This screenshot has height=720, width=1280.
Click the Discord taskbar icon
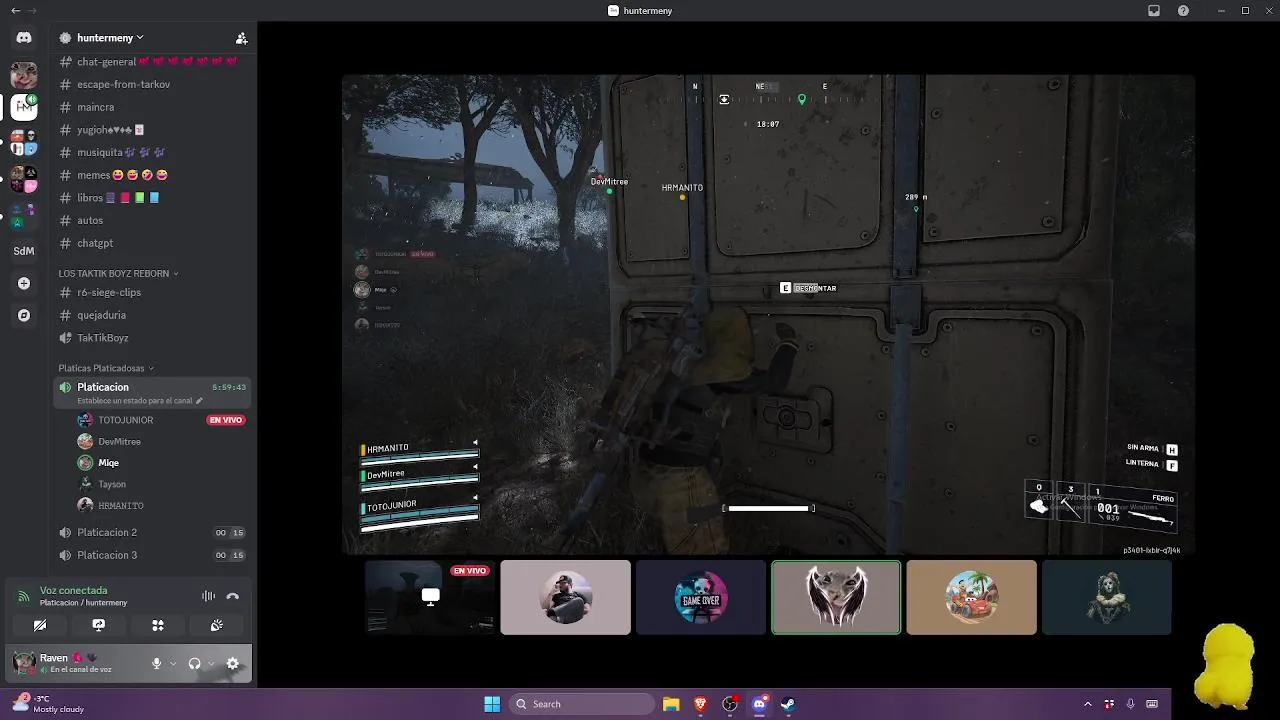click(x=759, y=704)
